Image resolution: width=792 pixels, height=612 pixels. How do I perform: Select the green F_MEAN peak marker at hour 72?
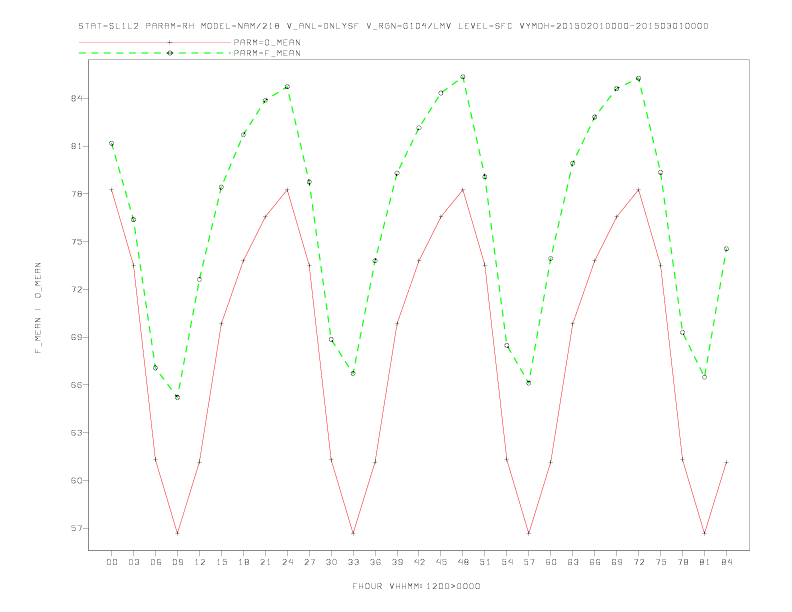[638, 79]
